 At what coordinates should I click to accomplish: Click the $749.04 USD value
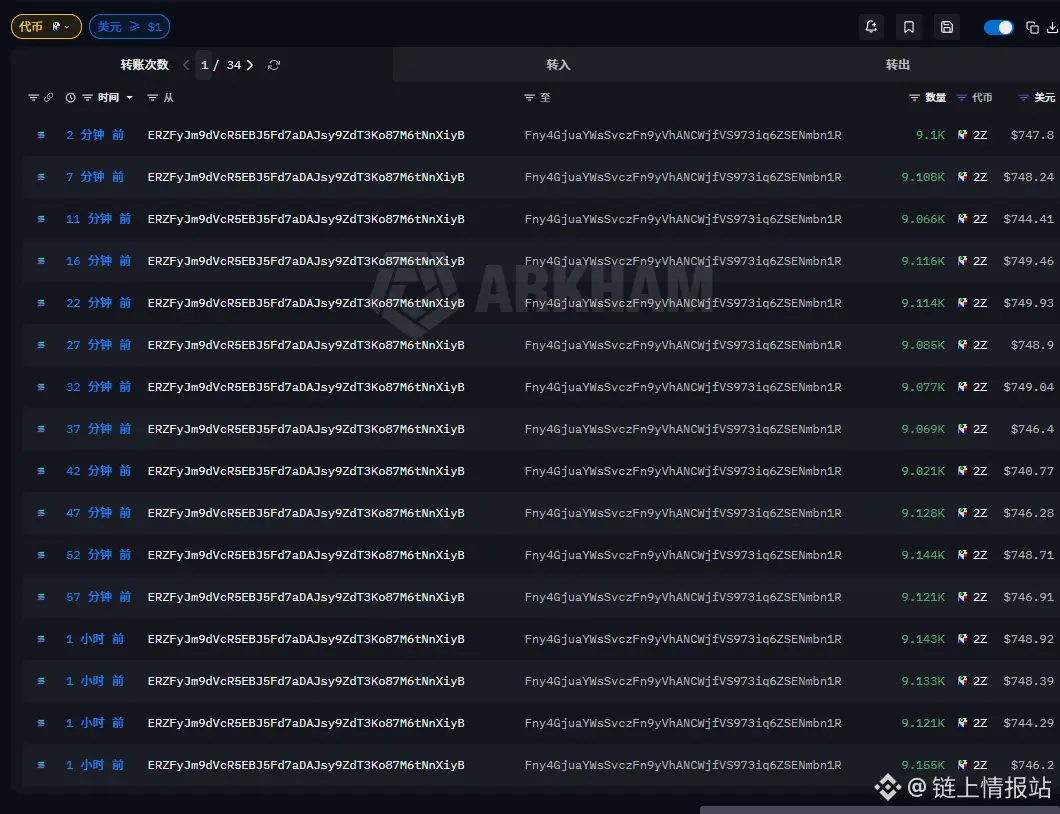click(x=1028, y=387)
